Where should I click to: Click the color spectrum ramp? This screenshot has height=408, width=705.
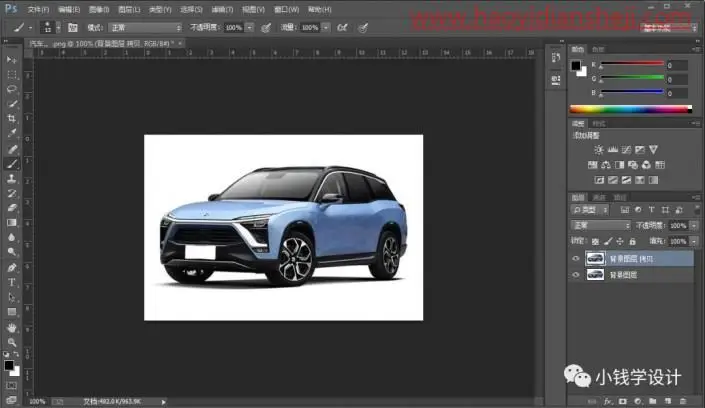(631, 109)
